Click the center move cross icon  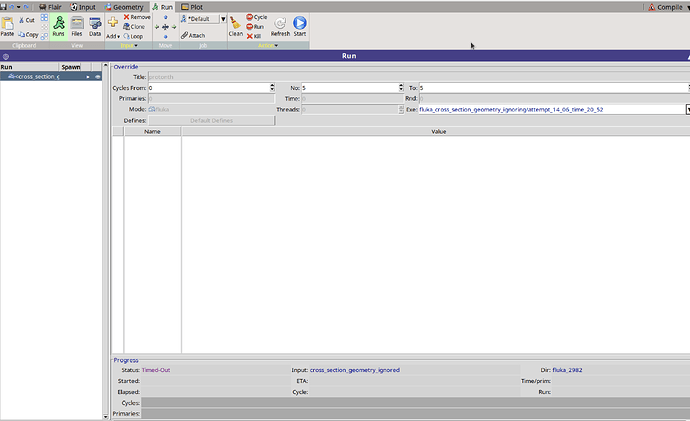pyautogui.click(x=165, y=27)
